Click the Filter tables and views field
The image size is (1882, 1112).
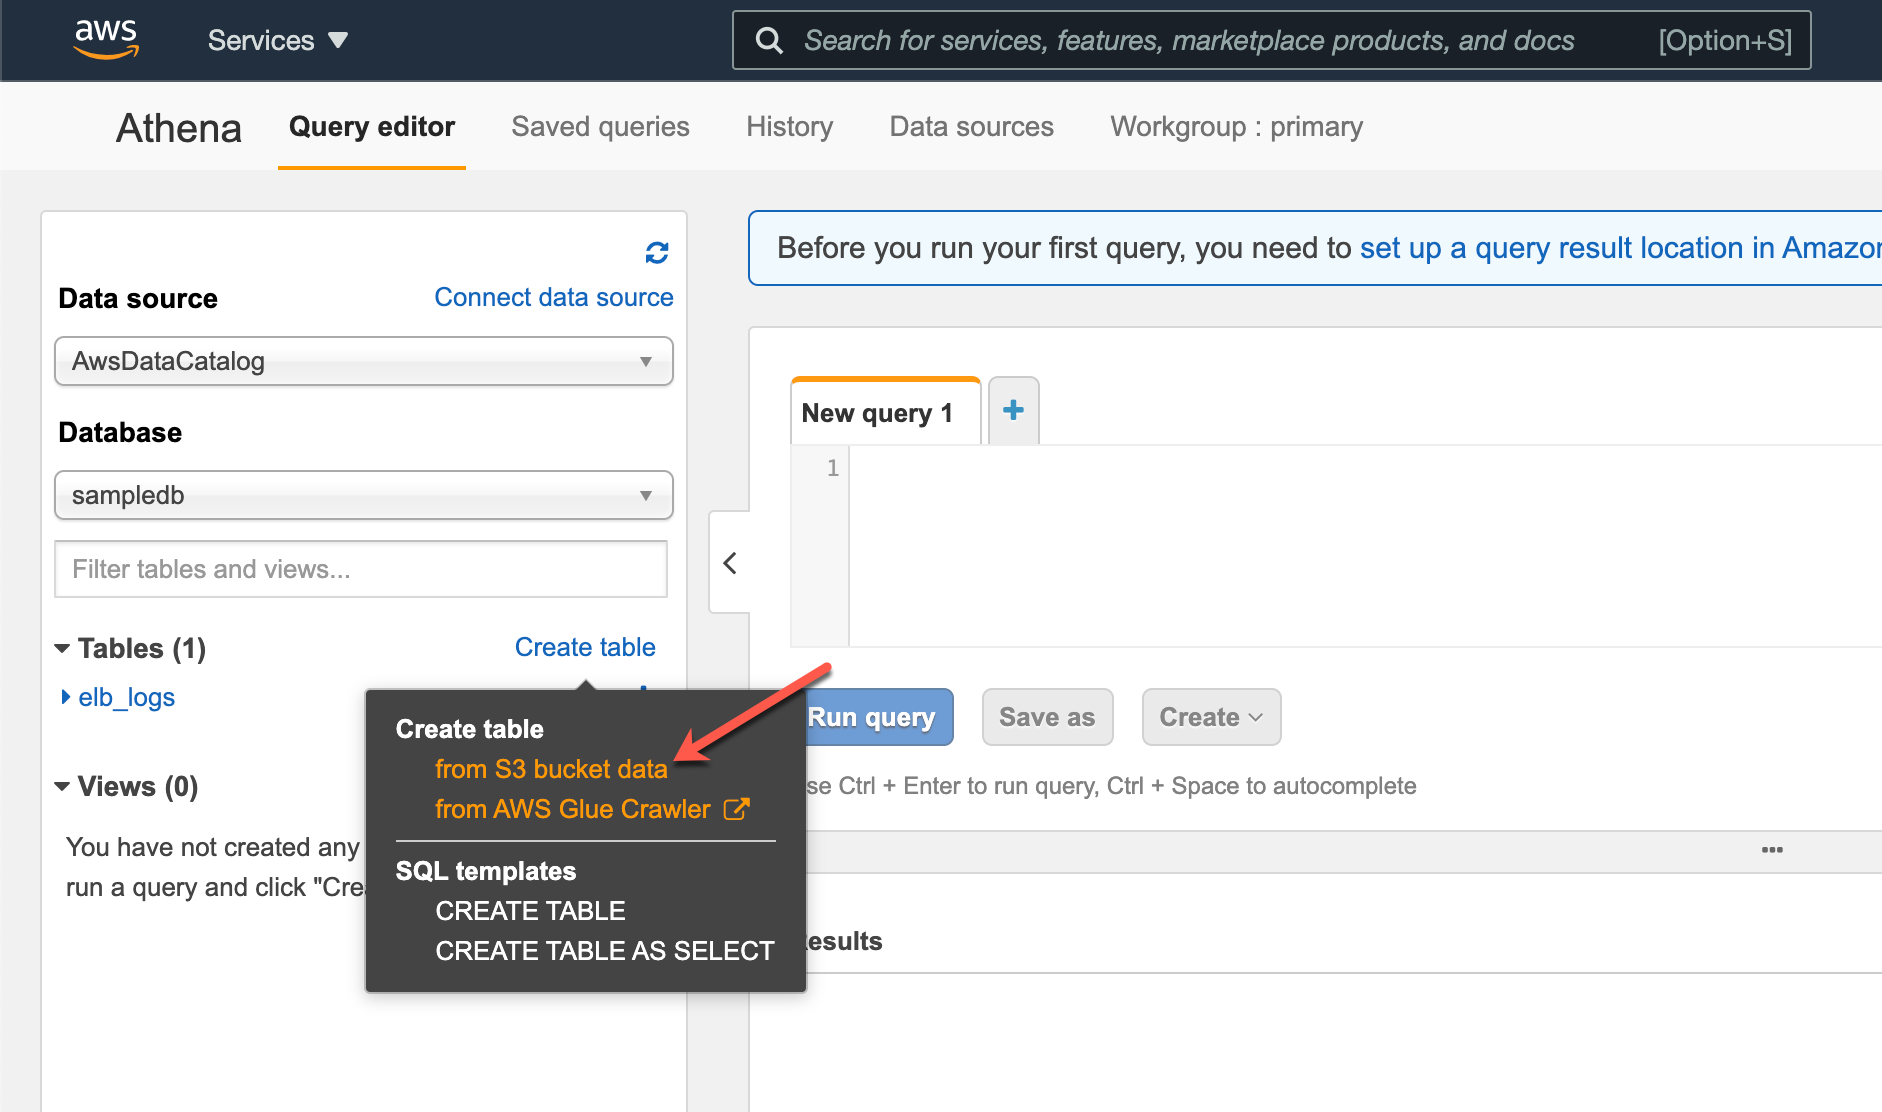(x=360, y=569)
